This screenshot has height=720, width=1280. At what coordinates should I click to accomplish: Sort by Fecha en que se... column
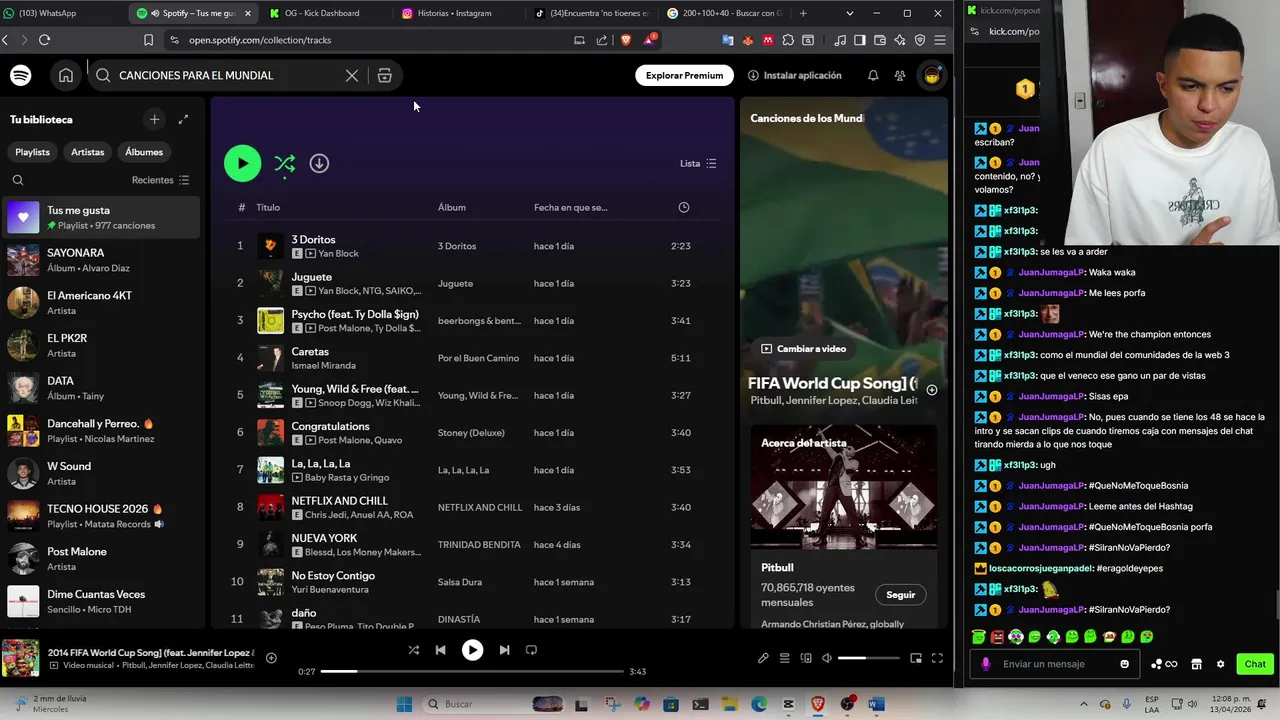click(x=570, y=207)
